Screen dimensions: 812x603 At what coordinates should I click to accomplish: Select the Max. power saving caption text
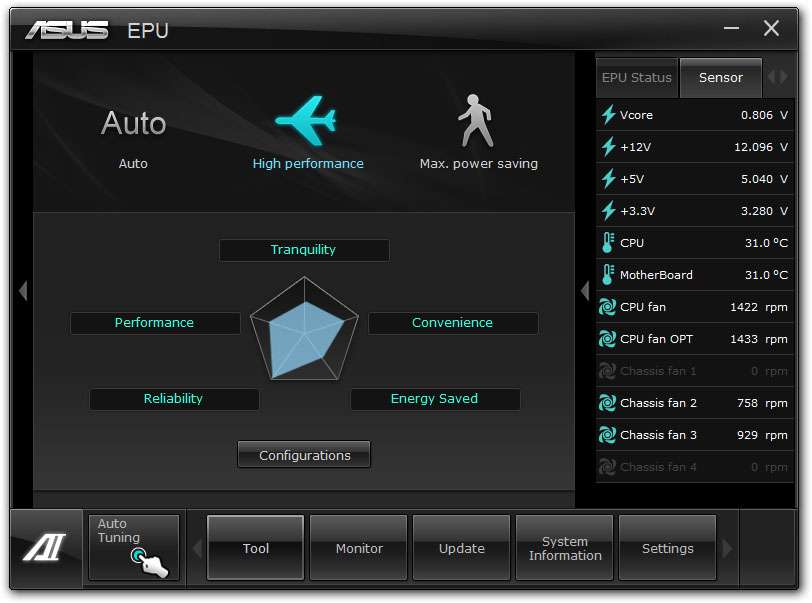point(478,164)
